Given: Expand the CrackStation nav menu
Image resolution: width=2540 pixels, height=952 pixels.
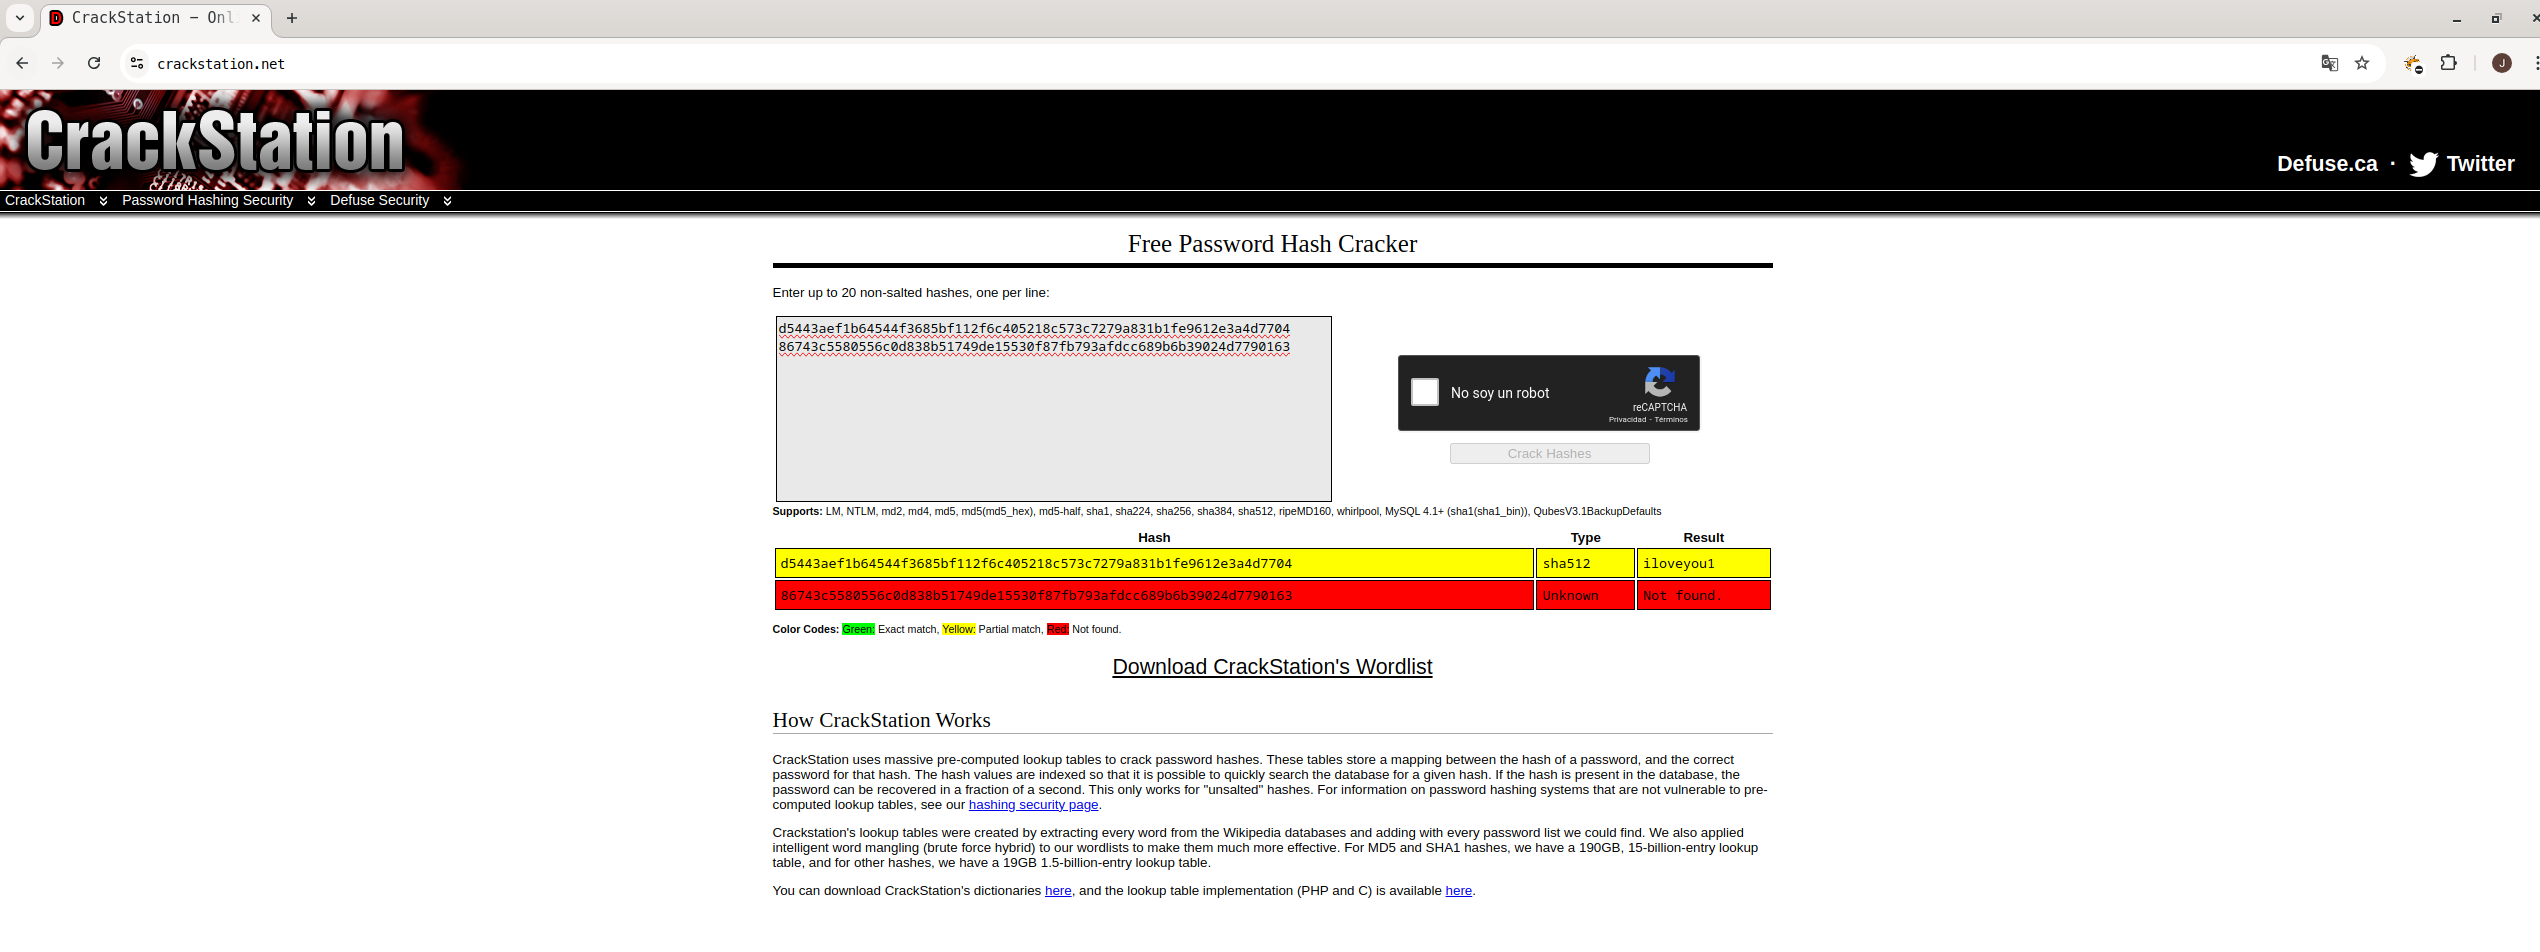Looking at the screenshot, I should (x=55, y=200).
